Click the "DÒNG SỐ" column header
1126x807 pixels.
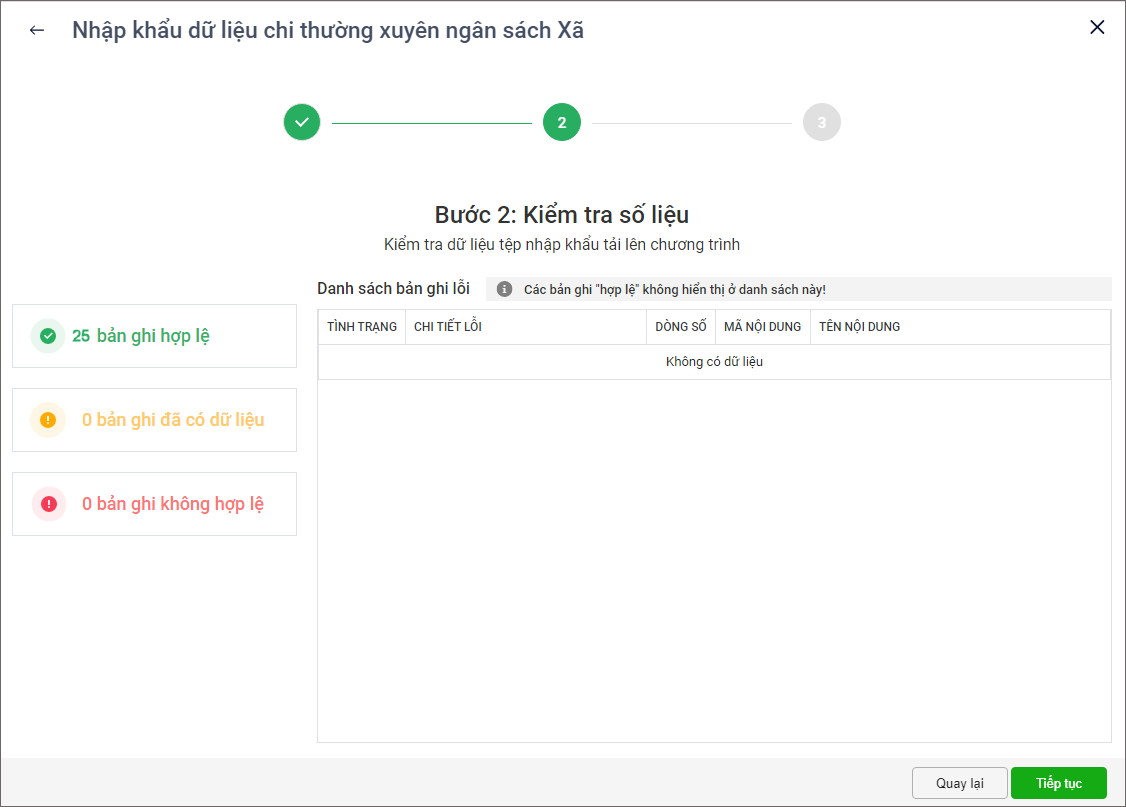click(681, 327)
